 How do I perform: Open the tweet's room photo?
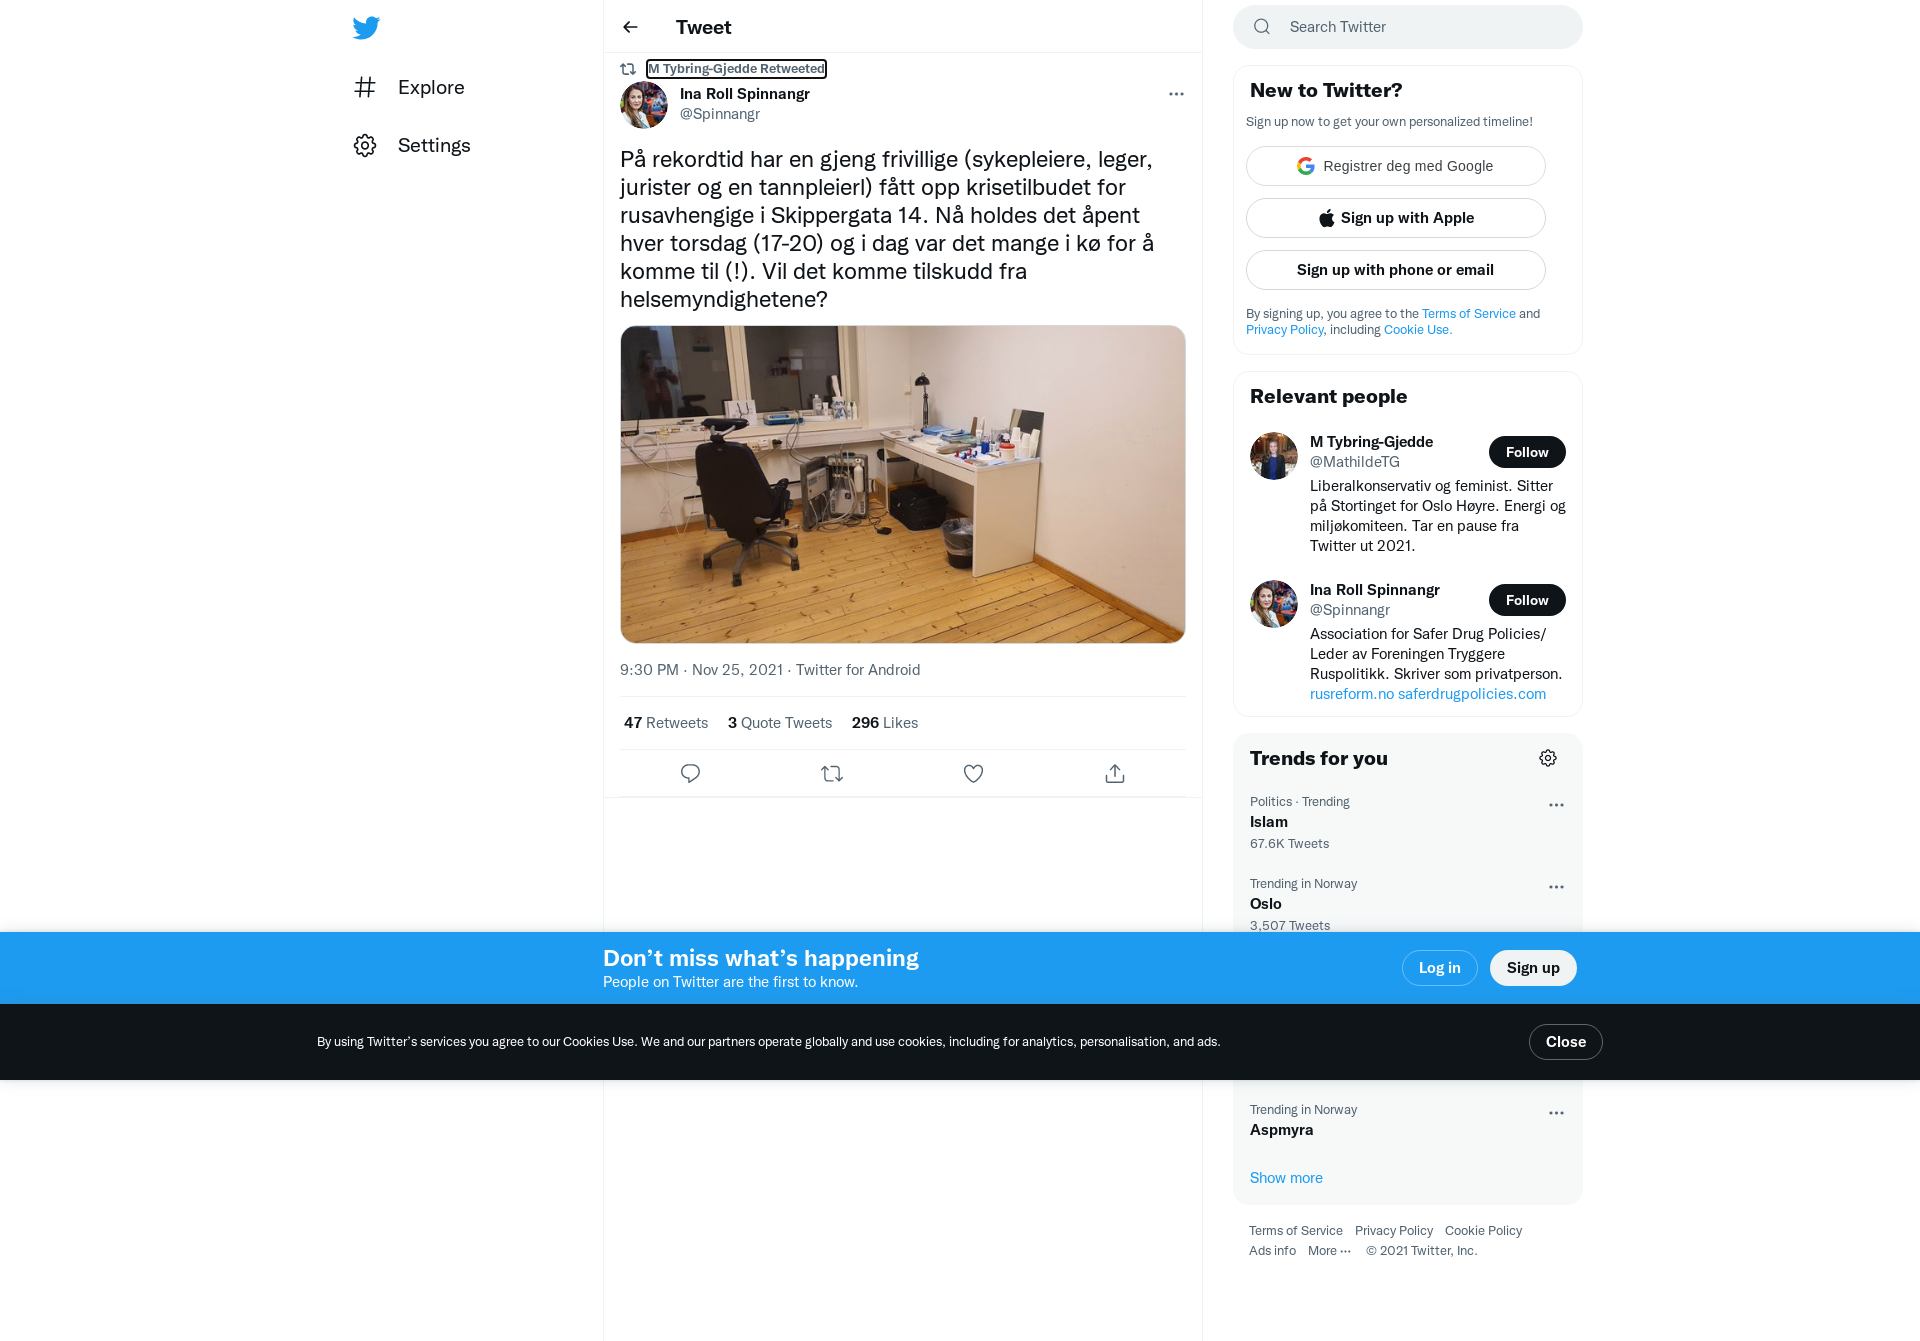[903, 484]
